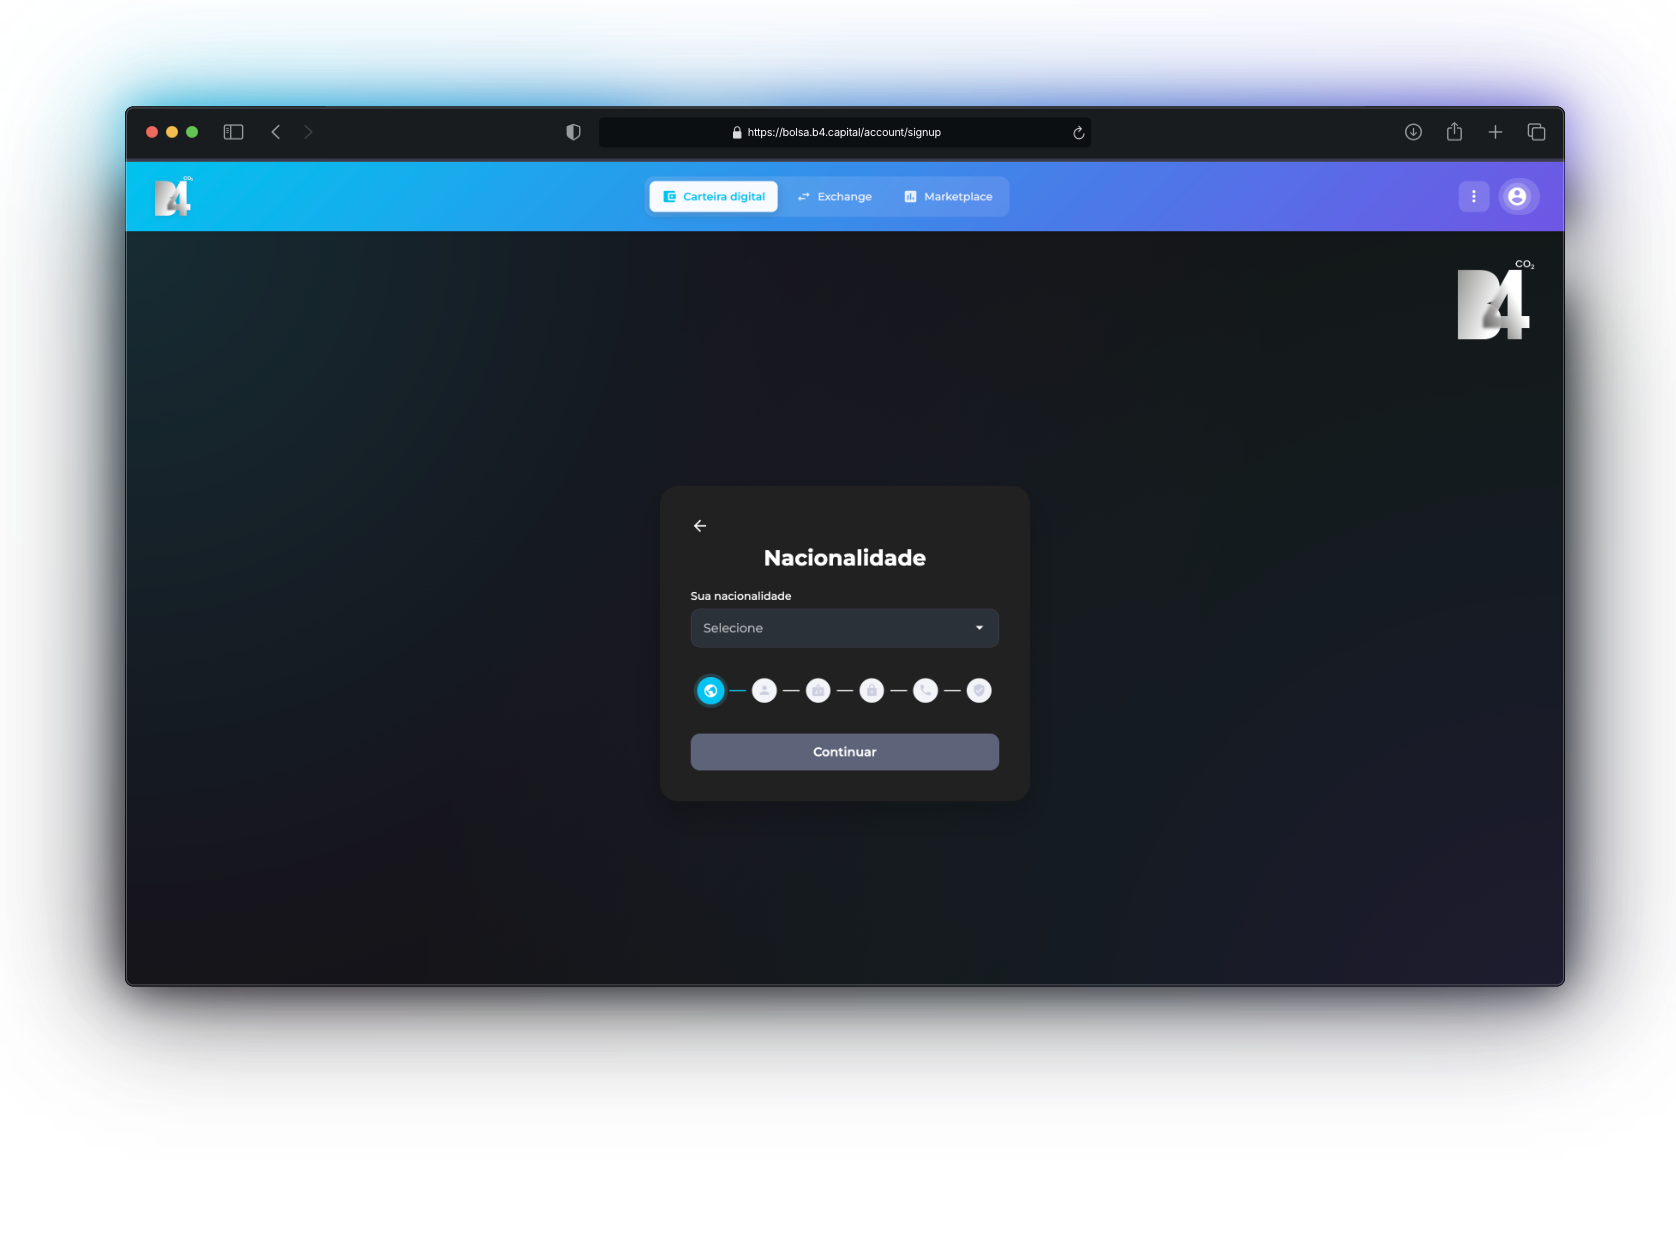Click the browser address bar
Screen dimensions: 1676x1257
pyautogui.click(x=843, y=132)
